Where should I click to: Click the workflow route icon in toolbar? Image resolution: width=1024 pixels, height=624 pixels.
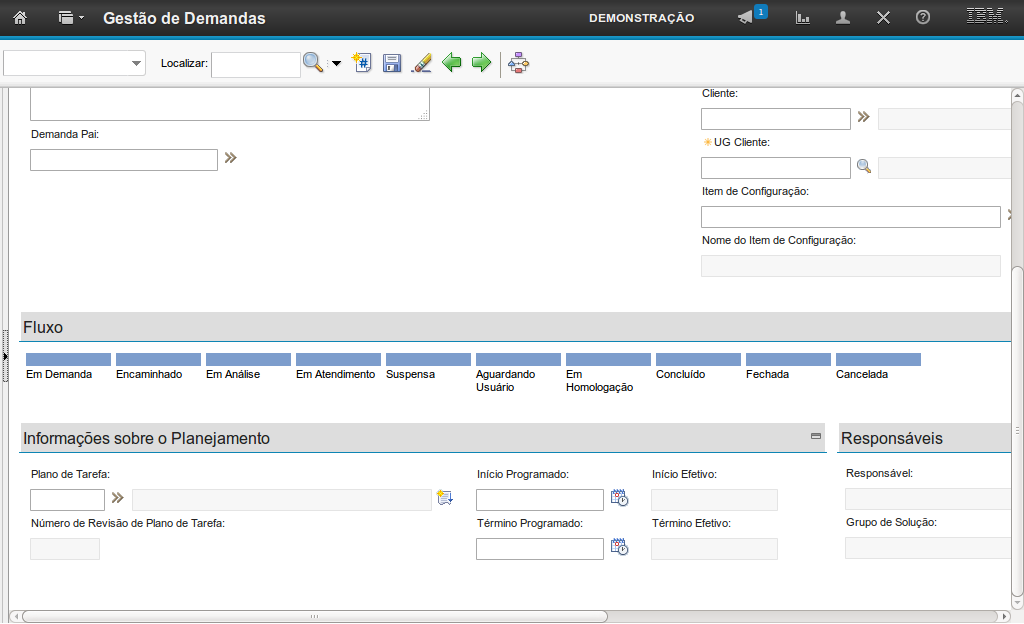(x=518, y=63)
